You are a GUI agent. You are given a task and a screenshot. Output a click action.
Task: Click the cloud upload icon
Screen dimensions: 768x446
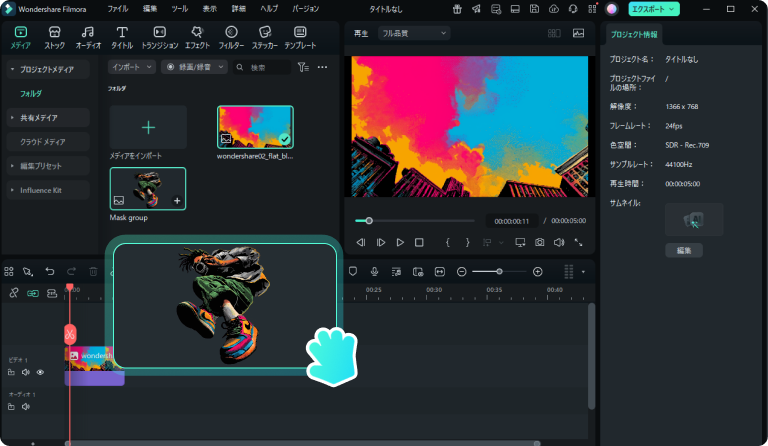pyautogui.click(x=553, y=9)
